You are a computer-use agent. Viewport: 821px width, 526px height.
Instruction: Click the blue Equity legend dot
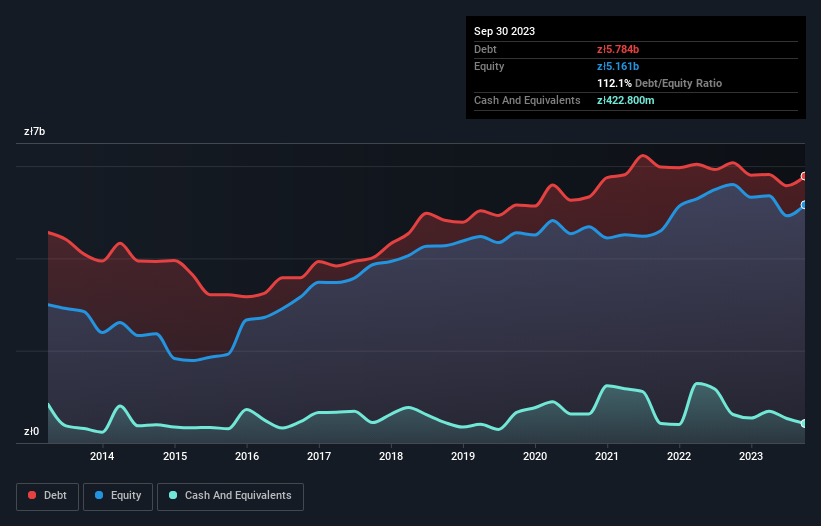click(99, 495)
